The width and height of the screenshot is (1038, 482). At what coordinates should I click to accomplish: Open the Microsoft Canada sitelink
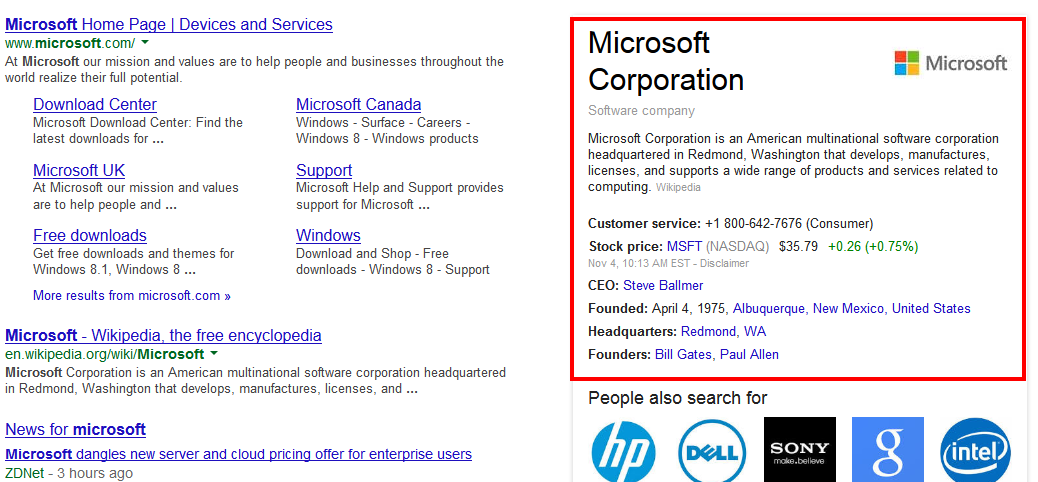(x=359, y=105)
